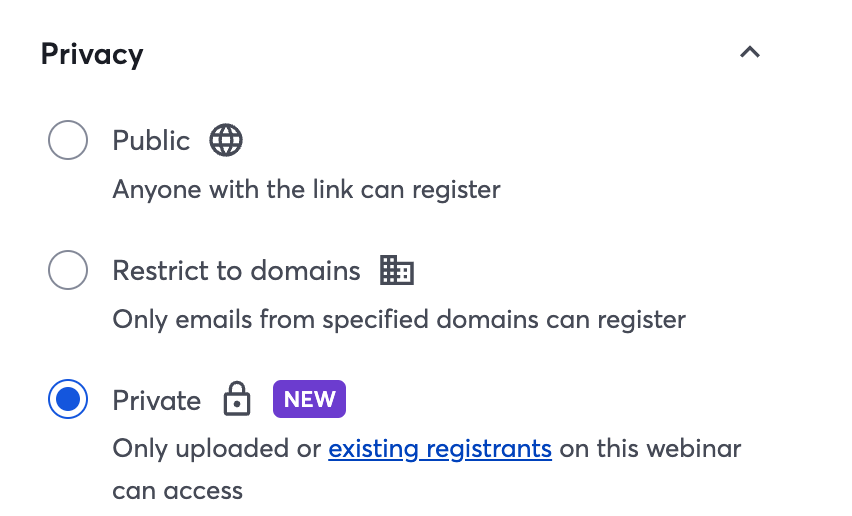The height and width of the screenshot is (516, 852).
Task: Select the Public radio button
Action: (x=68, y=140)
